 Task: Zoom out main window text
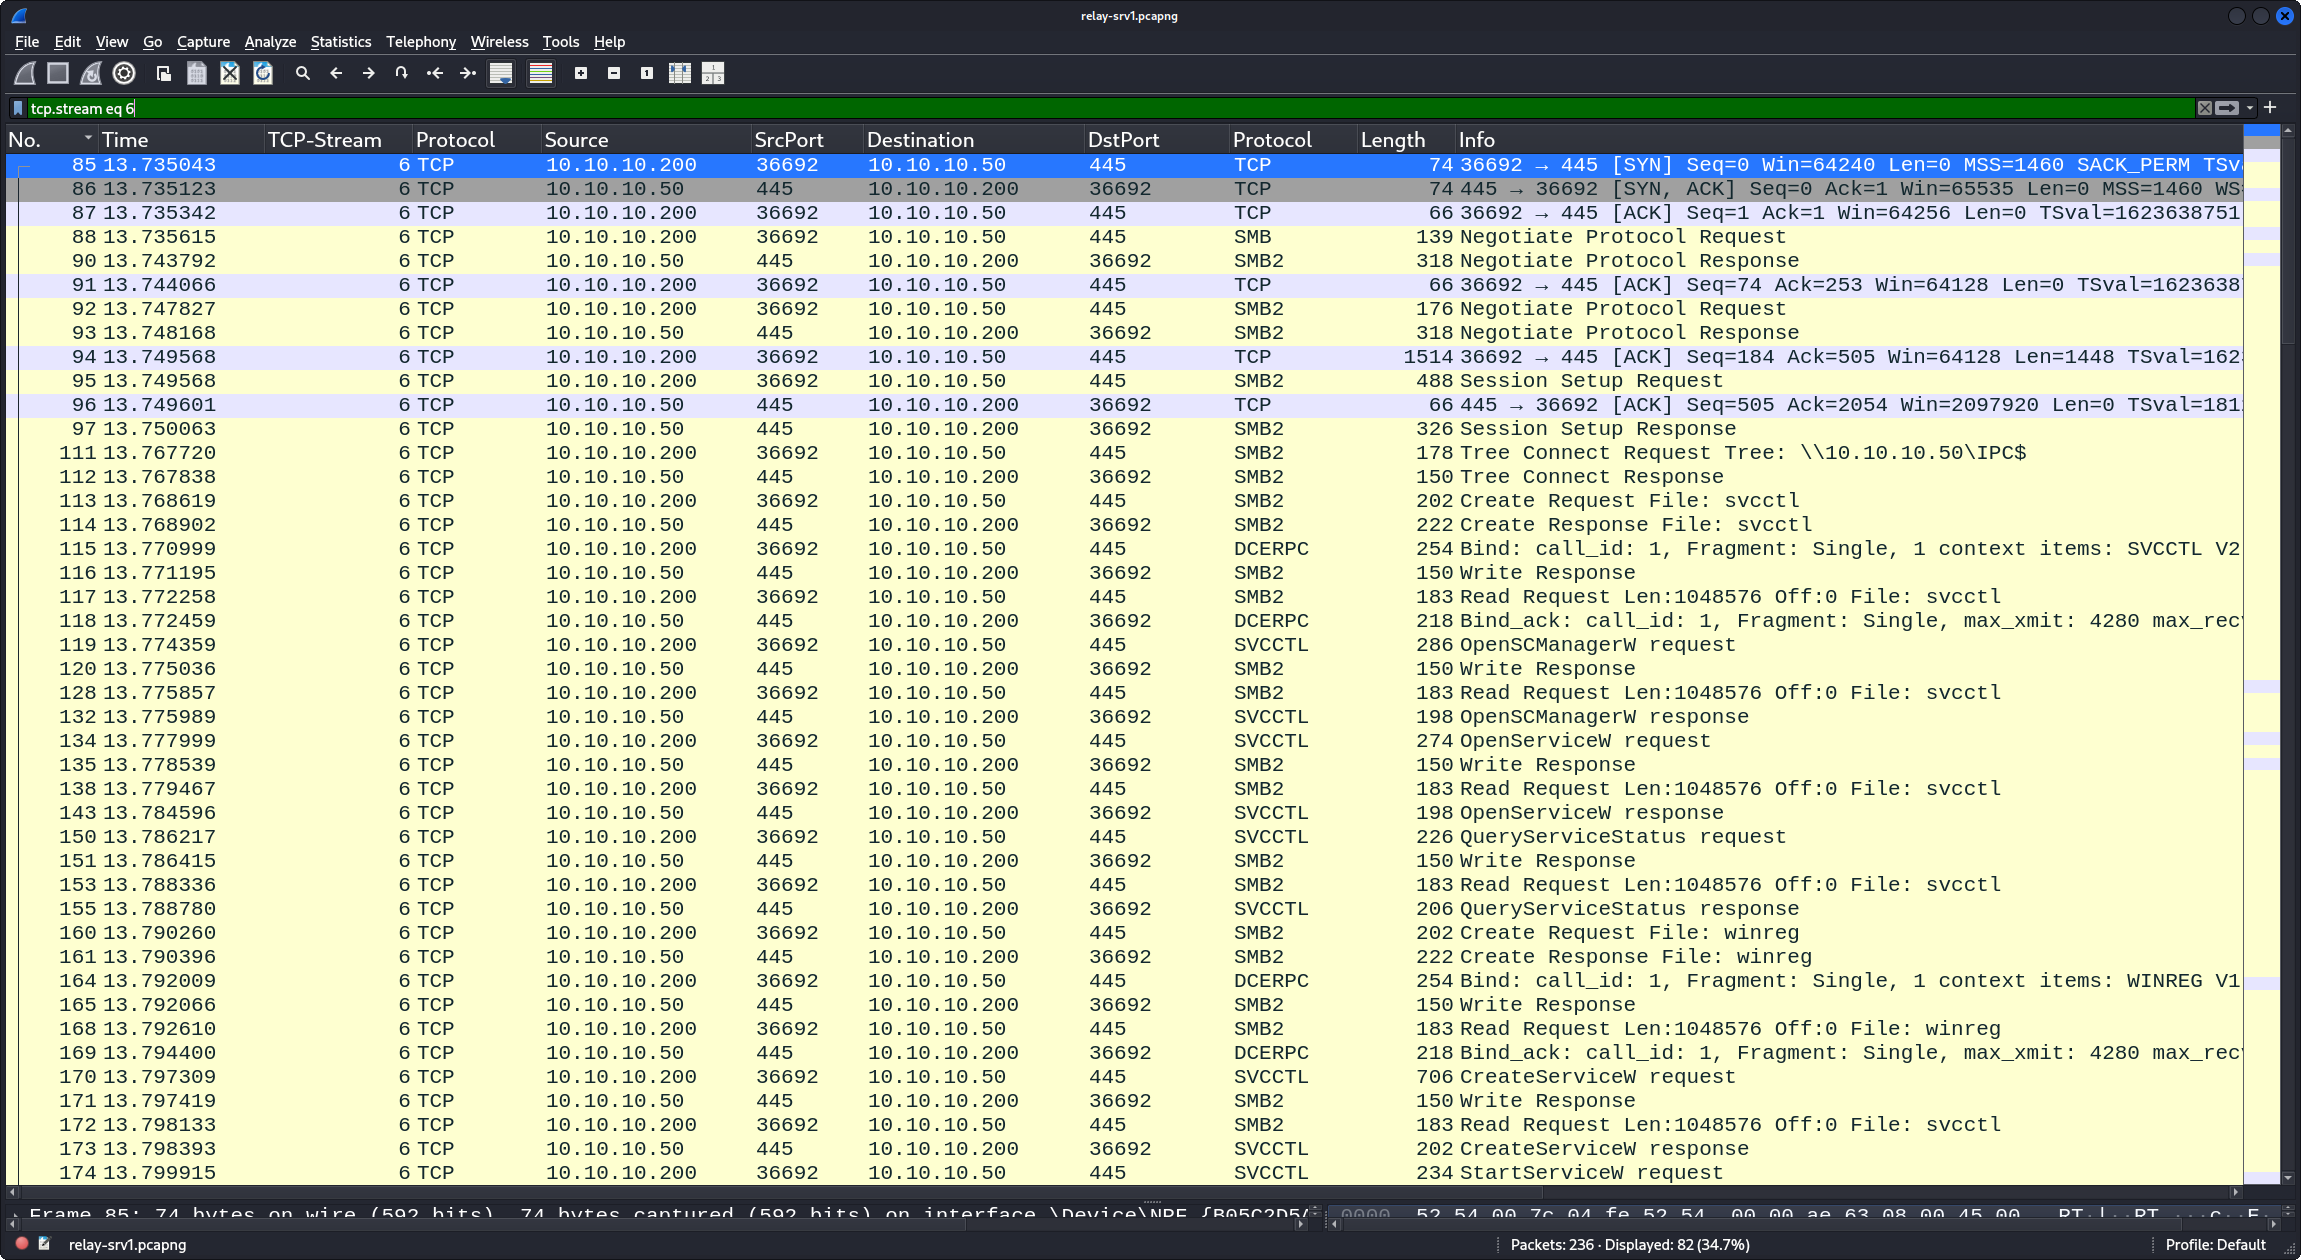point(614,73)
